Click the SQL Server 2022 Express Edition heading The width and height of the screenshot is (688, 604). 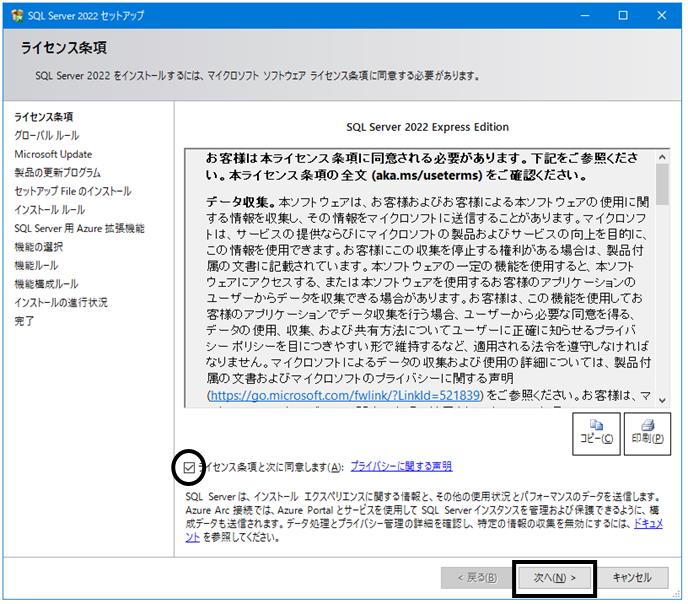pos(427,127)
